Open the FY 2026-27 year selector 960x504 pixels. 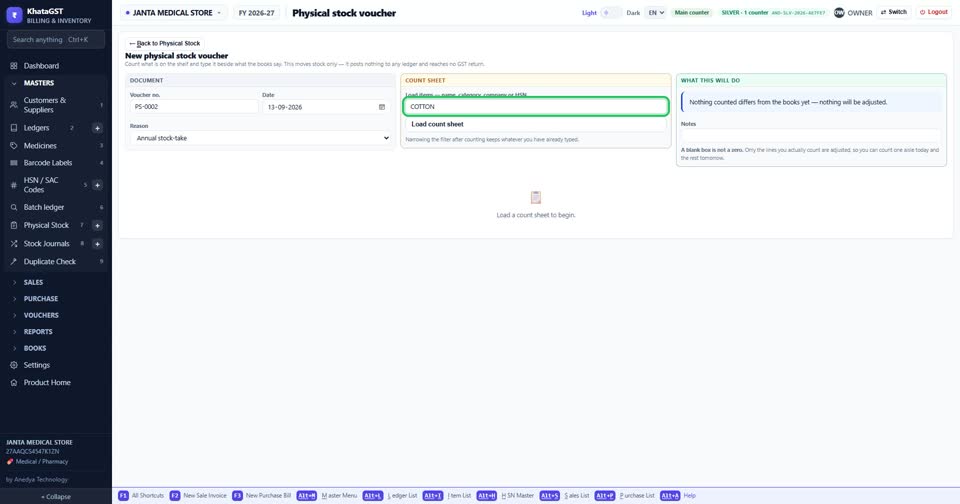coord(256,13)
